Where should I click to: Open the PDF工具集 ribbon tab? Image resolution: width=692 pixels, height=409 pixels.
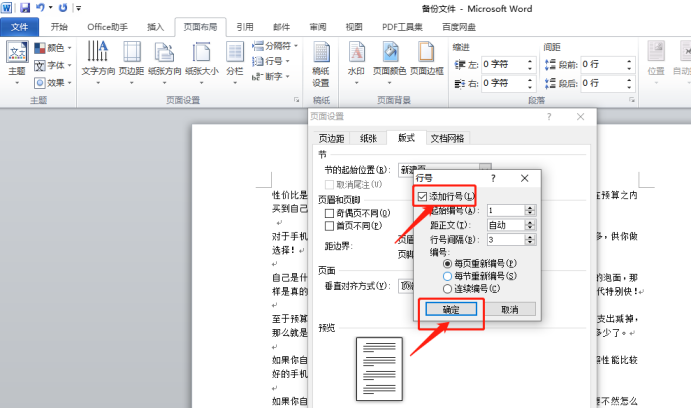[402, 27]
